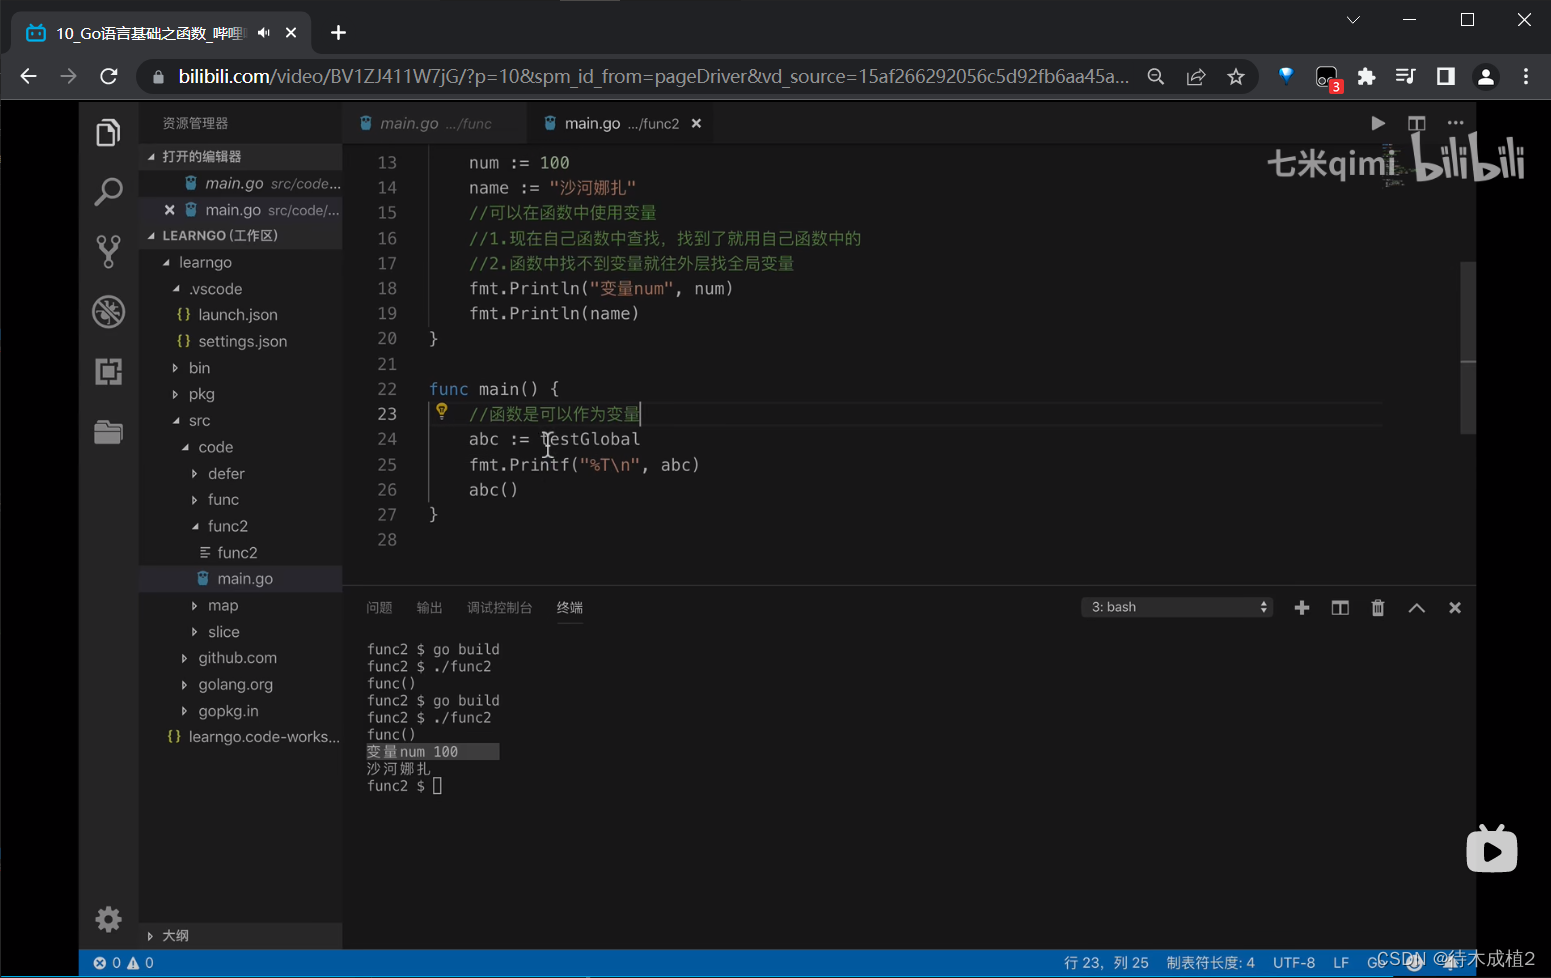Open the 调试控制台 panel tab

click(499, 607)
